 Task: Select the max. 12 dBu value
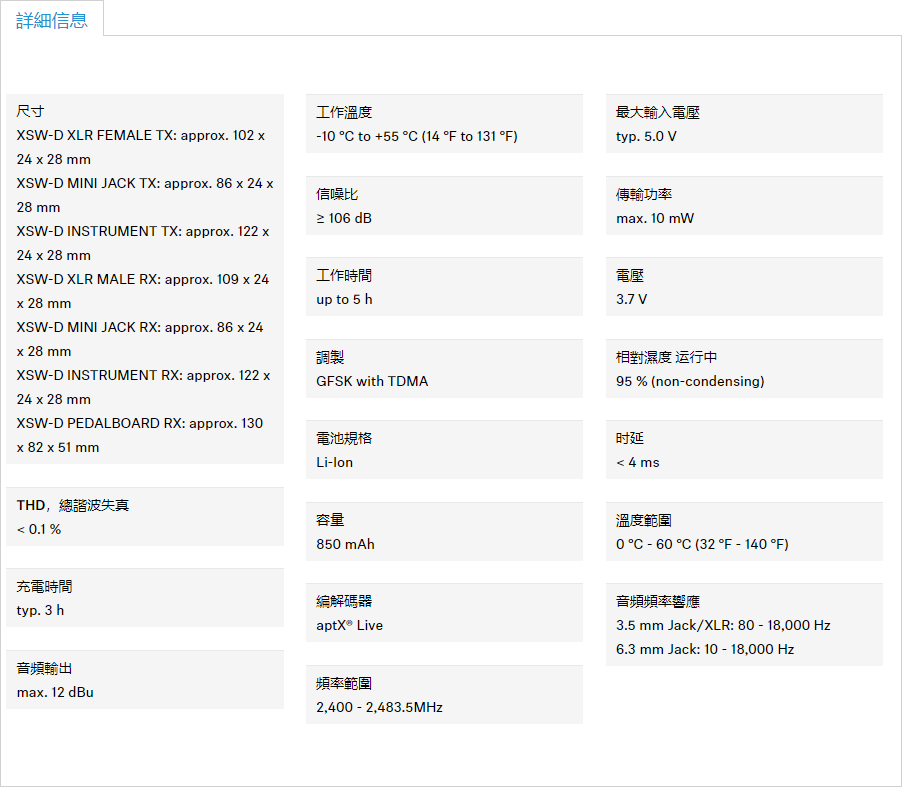click(55, 692)
